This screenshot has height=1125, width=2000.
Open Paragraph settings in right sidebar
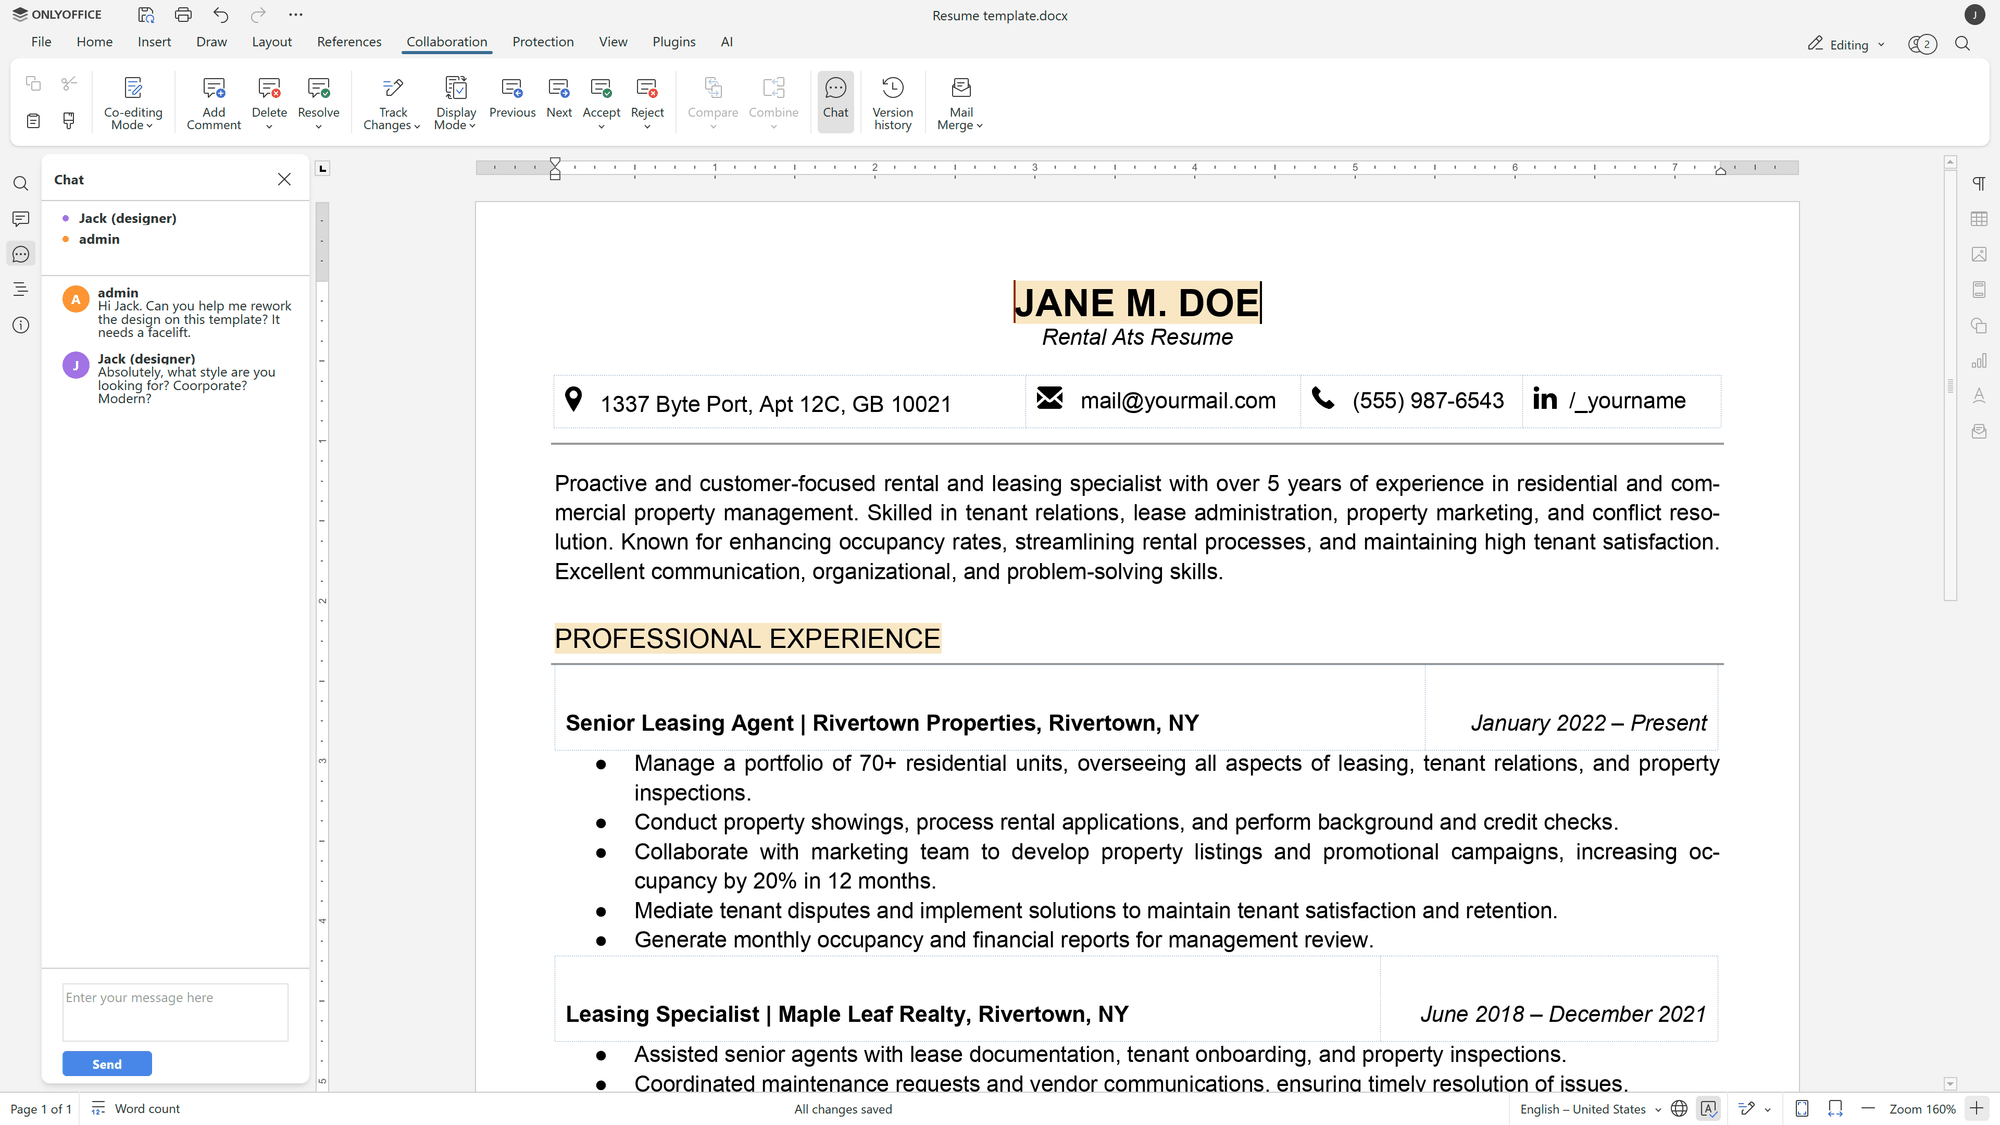pyautogui.click(x=1979, y=184)
